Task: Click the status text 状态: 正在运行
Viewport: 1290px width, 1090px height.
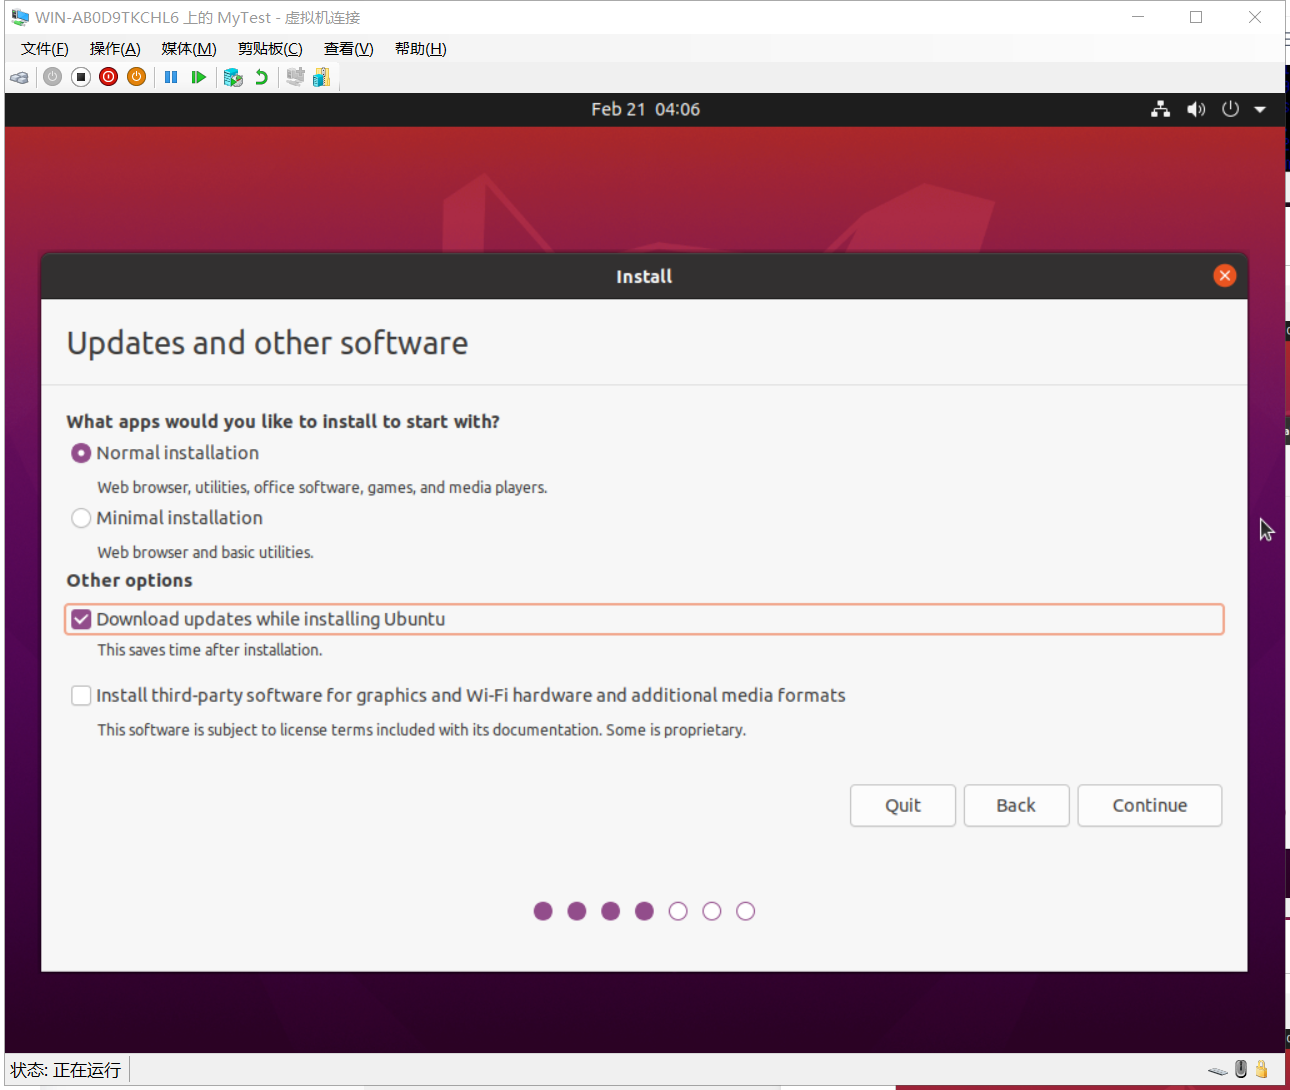Action: click(66, 1070)
